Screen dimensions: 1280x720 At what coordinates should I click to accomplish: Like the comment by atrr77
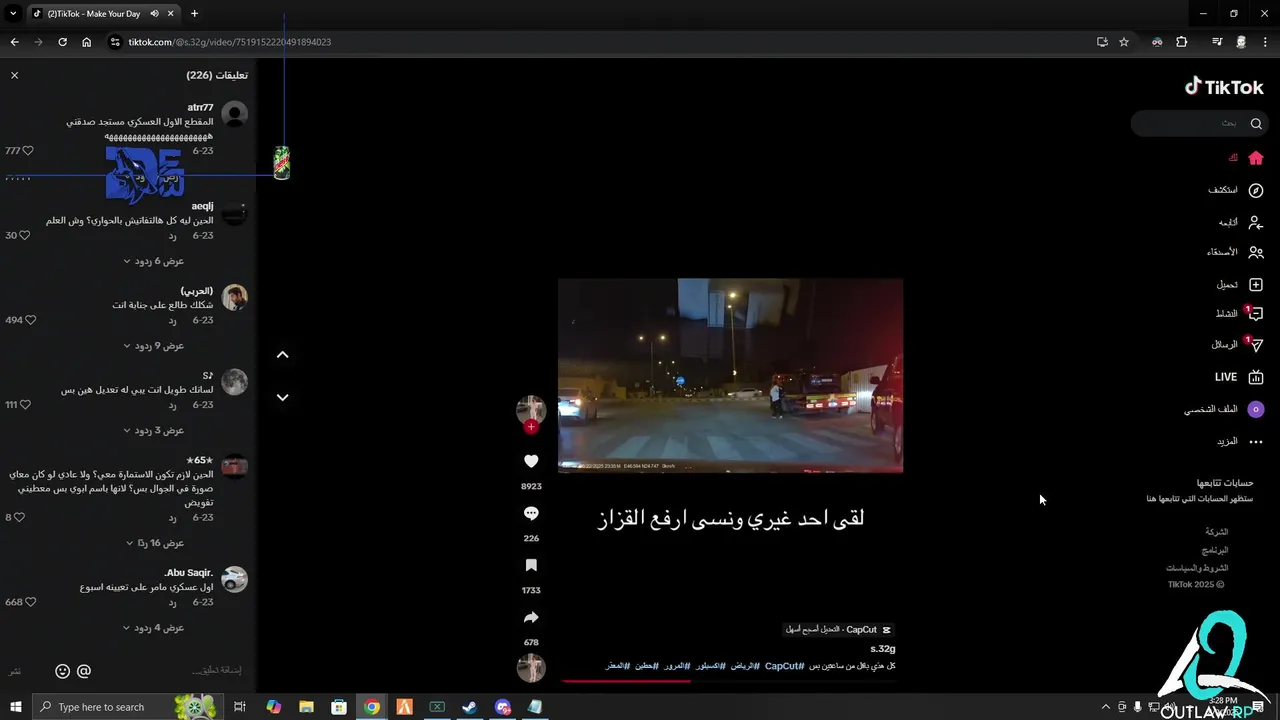tap(28, 151)
